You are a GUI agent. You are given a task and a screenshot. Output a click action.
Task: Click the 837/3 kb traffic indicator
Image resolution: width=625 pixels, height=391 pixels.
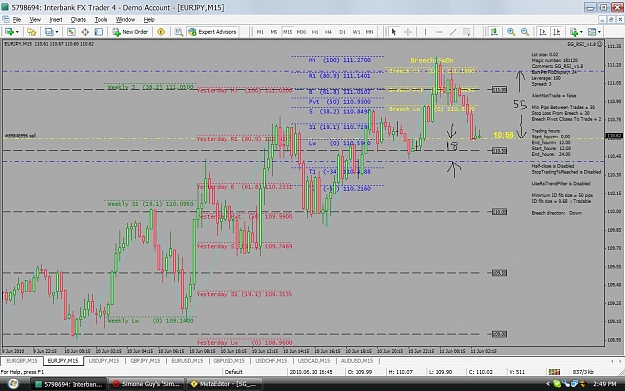click(583, 372)
